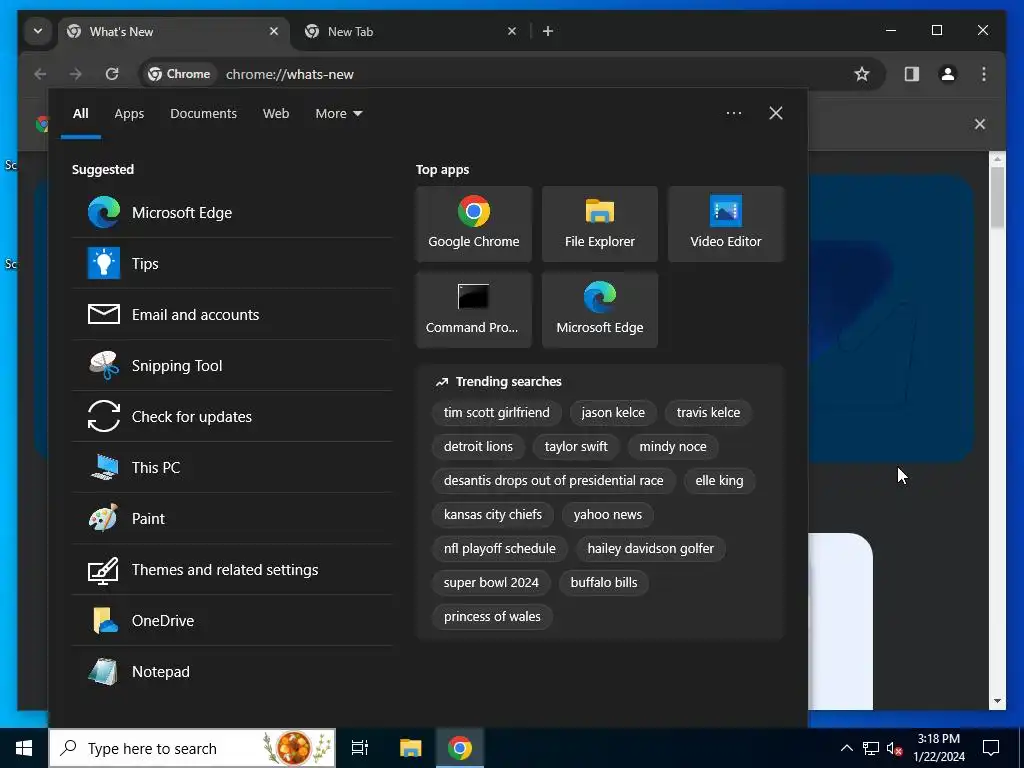The height and width of the screenshot is (768, 1024).
Task: Open the network tray icon
Action: (x=871, y=748)
